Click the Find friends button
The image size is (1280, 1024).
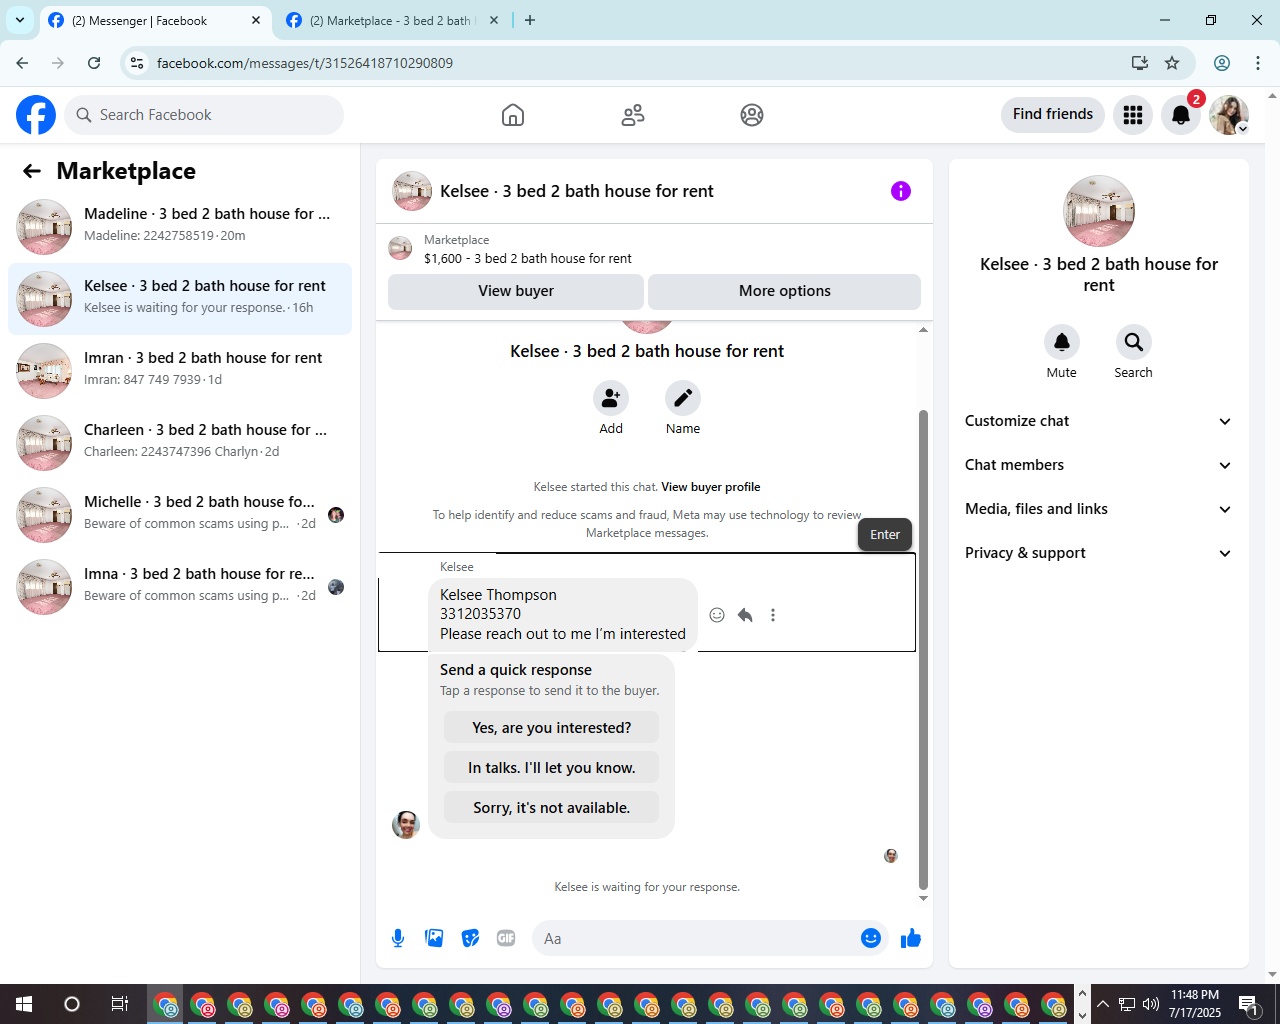click(1053, 114)
